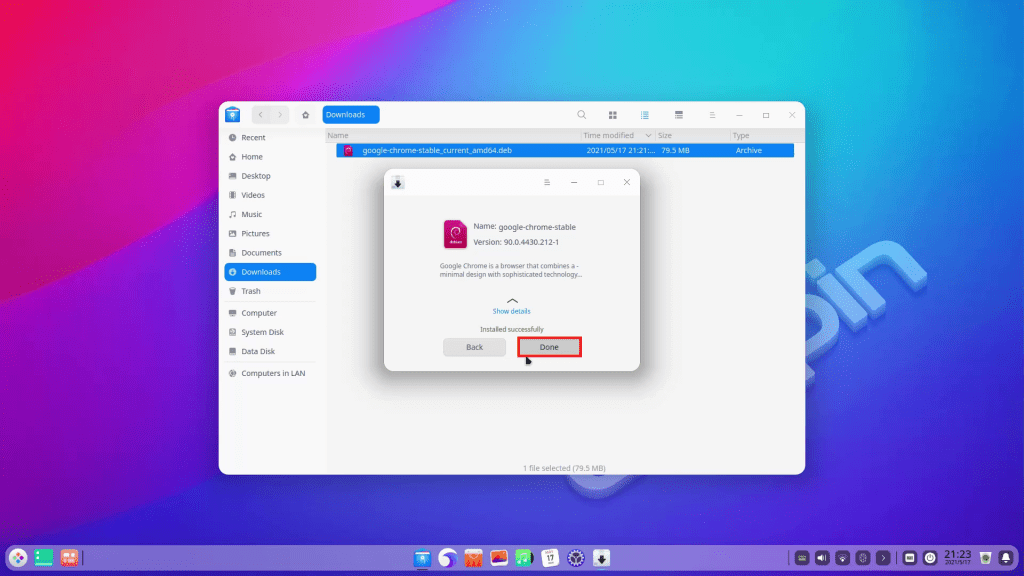Go back in file manager

(x=261, y=115)
